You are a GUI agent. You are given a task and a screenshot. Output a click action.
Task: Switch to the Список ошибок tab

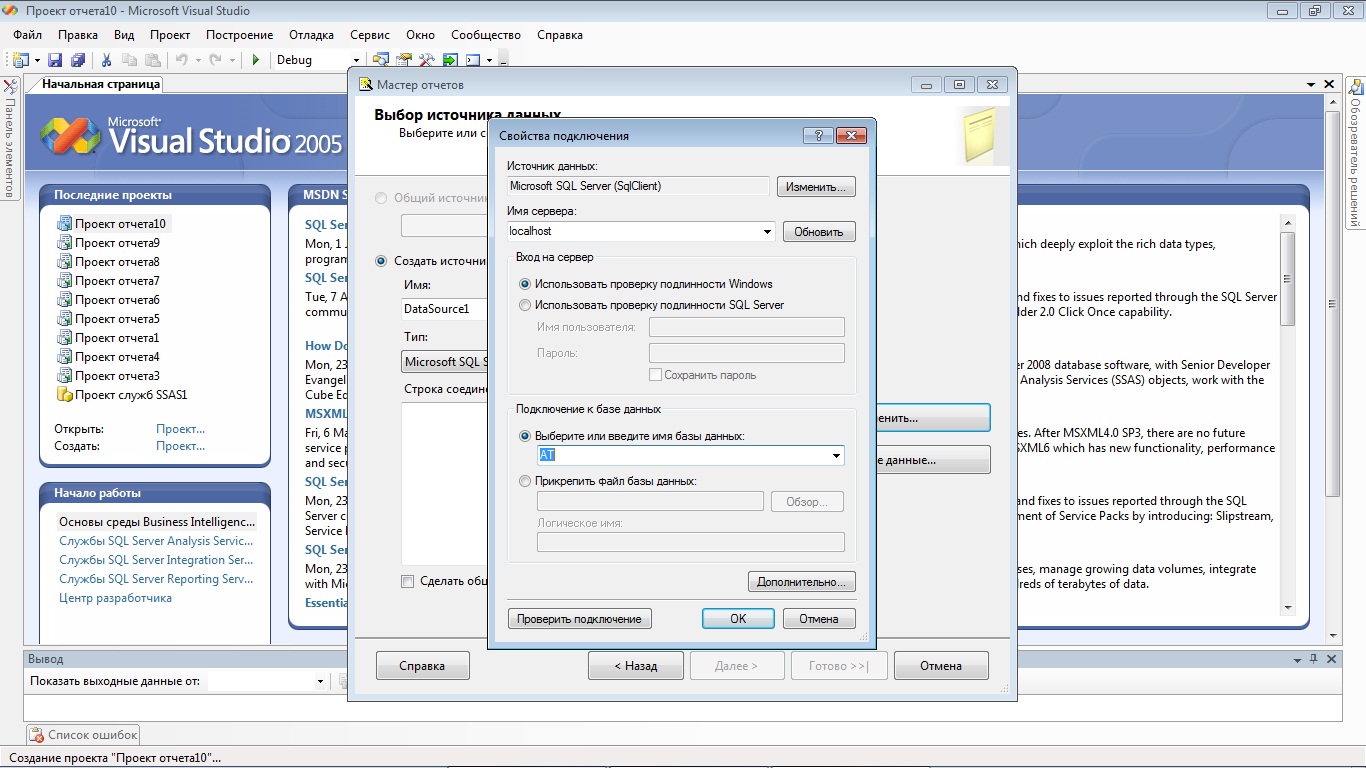pos(84,735)
